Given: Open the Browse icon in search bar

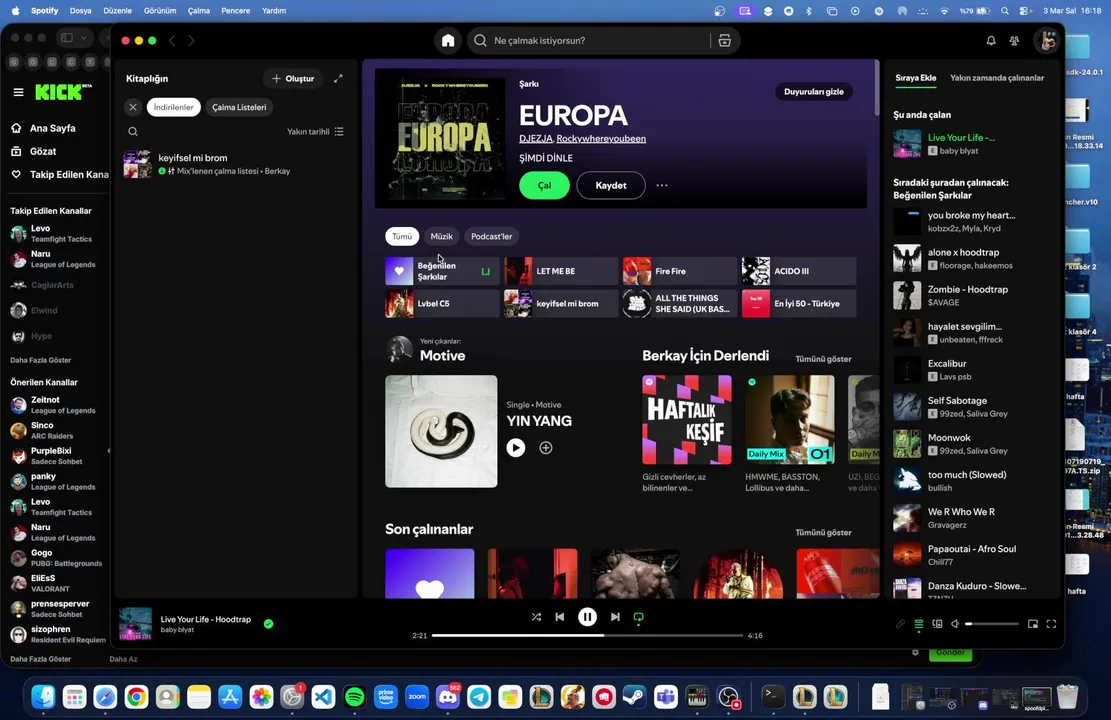Looking at the screenshot, I should point(724,40).
